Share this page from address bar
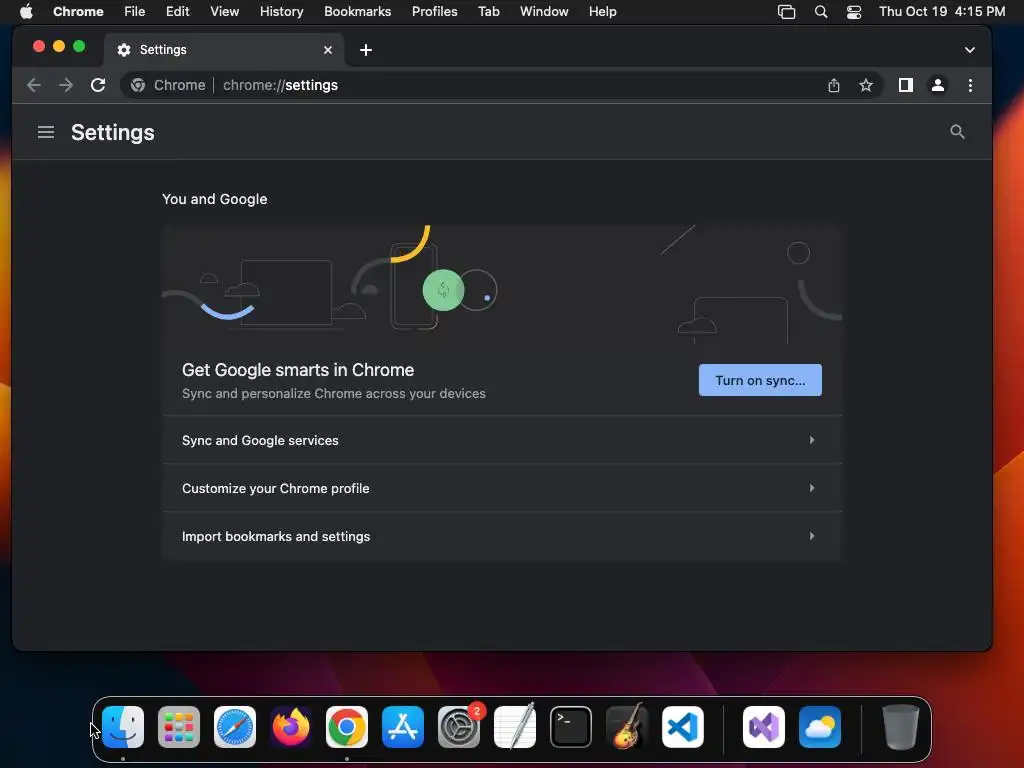 834,85
